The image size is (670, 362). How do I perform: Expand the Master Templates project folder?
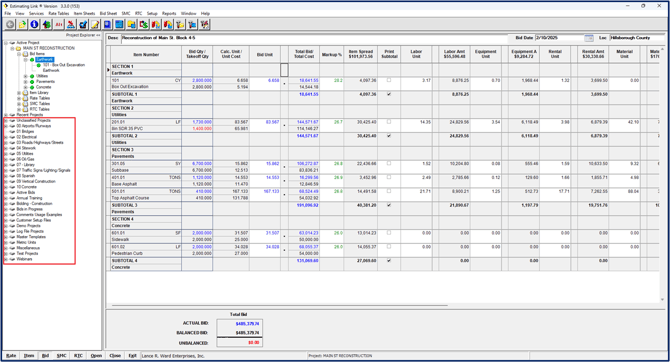6,237
